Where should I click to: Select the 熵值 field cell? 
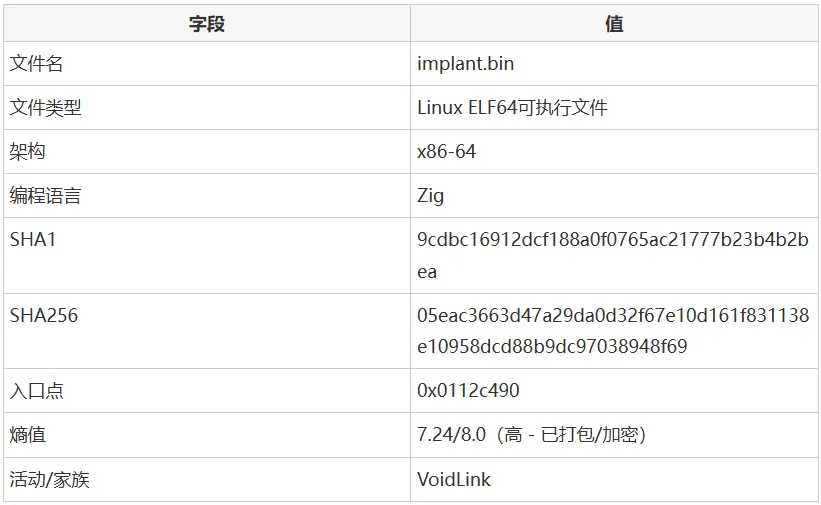(207, 435)
